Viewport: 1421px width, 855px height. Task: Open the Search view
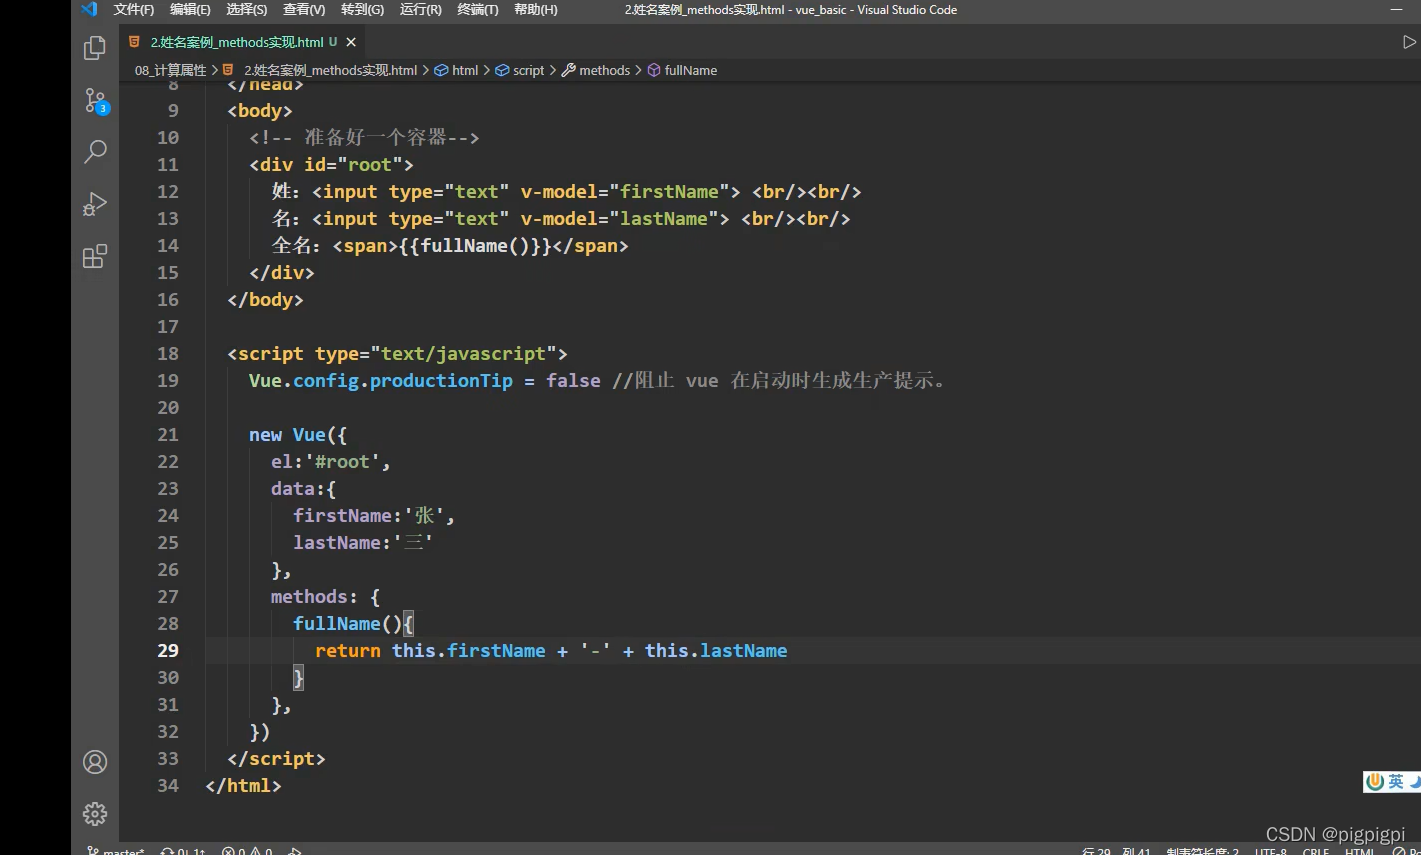pos(95,152)
